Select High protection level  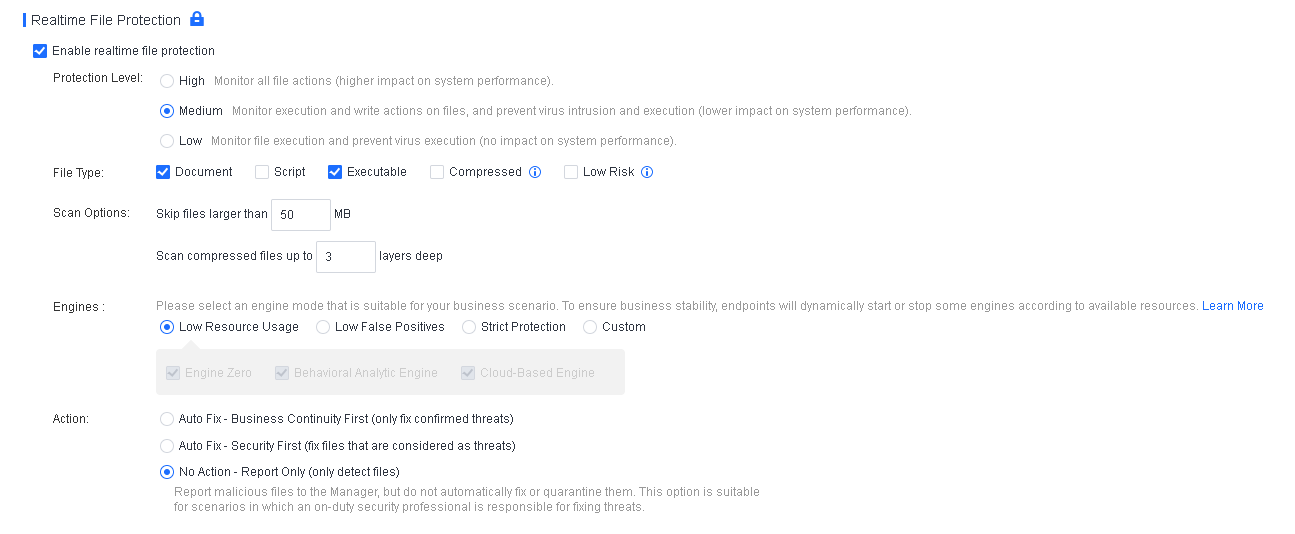tap(167, 81)
